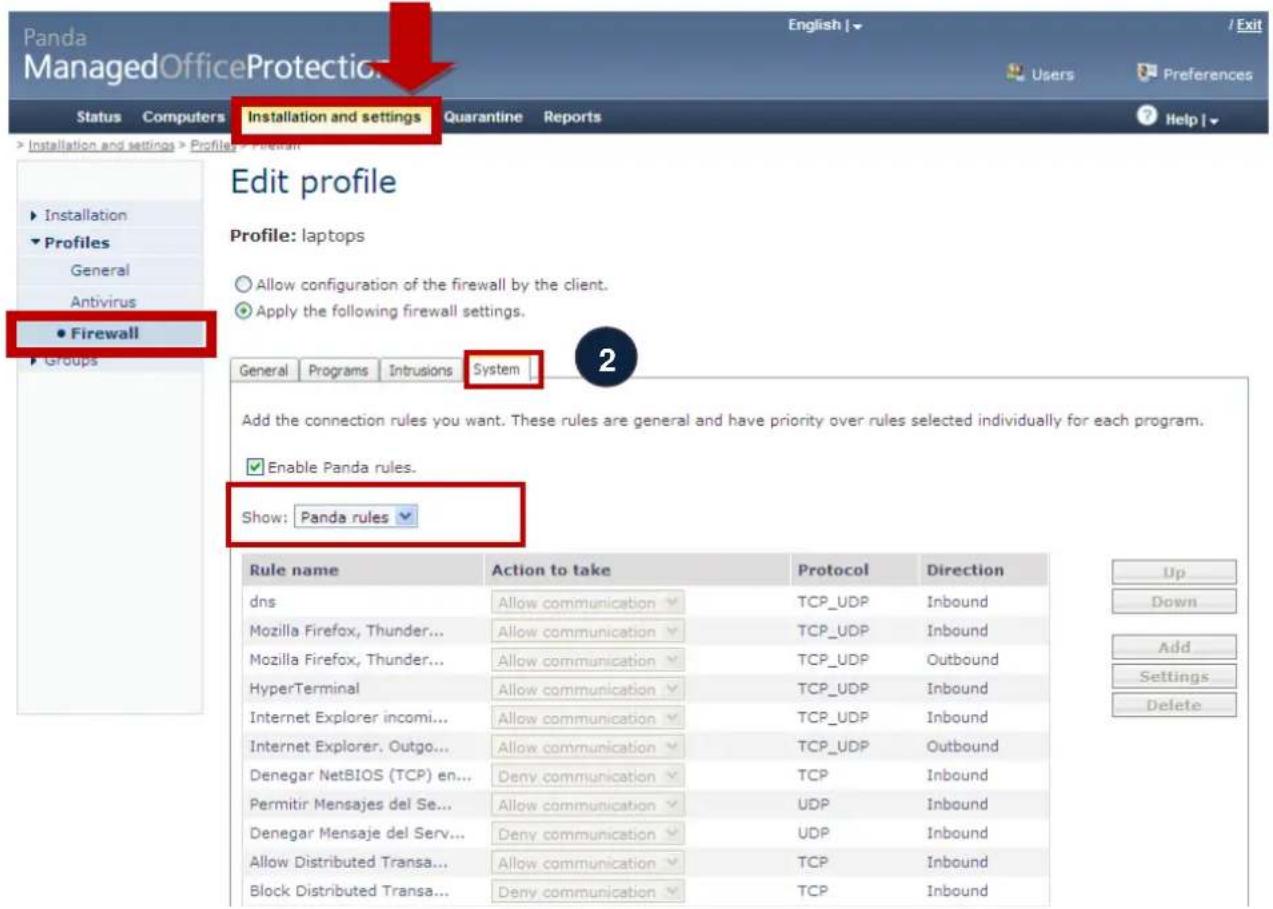Click the rule Settings button

coord(1174,677)
